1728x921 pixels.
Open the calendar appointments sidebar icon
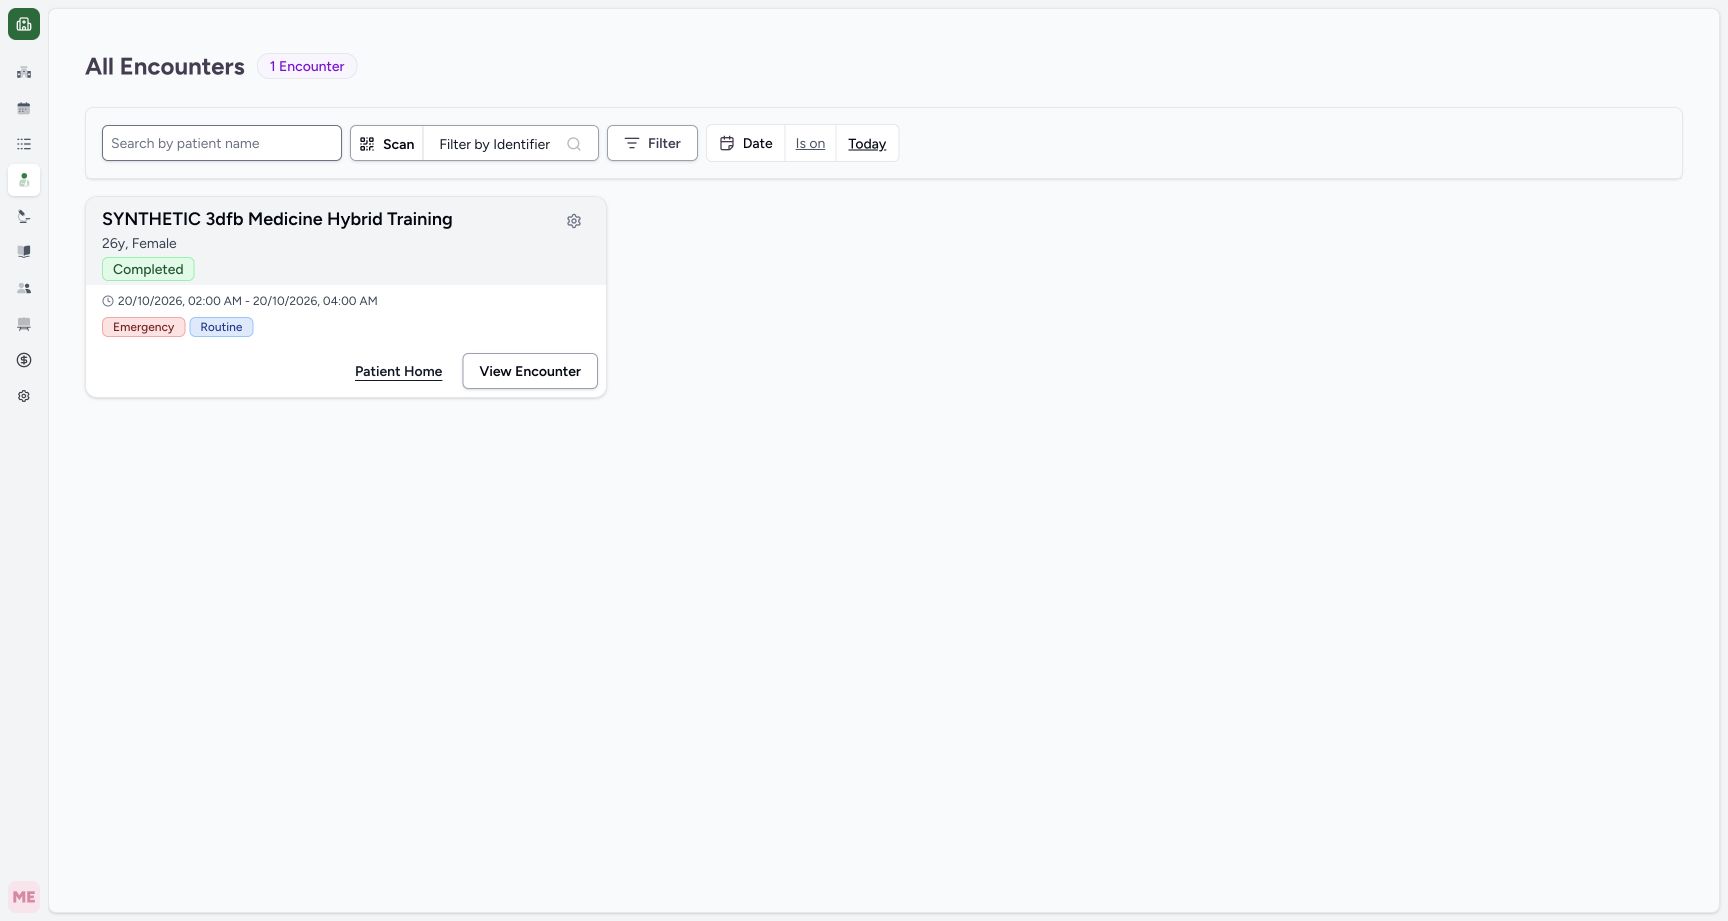pyautogui.click(x=24, y=108)
